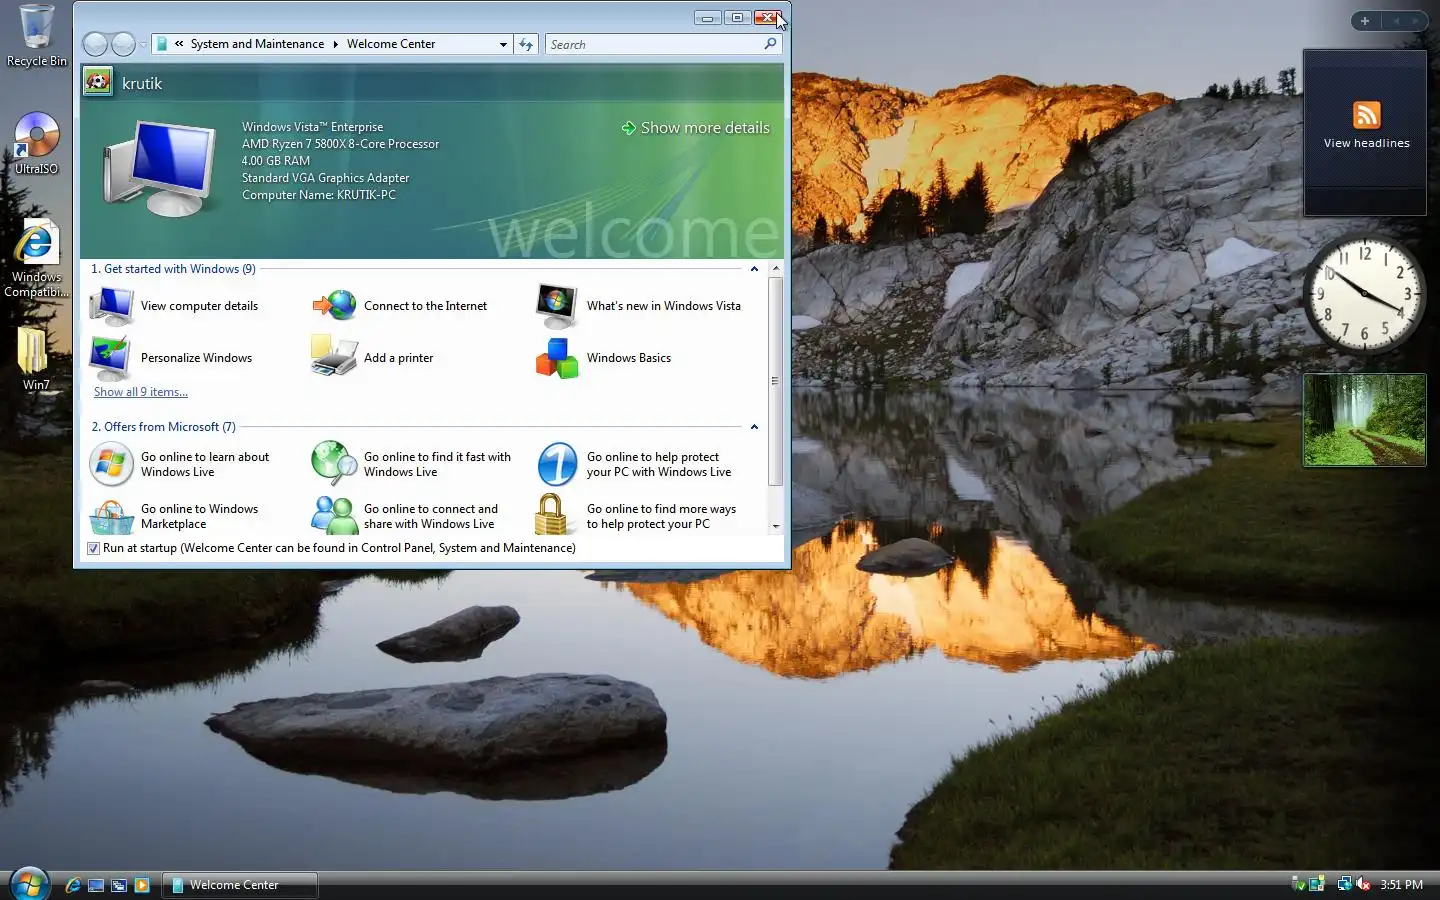
Task: Click Windows Vista Enterprise text
Action: tap(312, 127)
